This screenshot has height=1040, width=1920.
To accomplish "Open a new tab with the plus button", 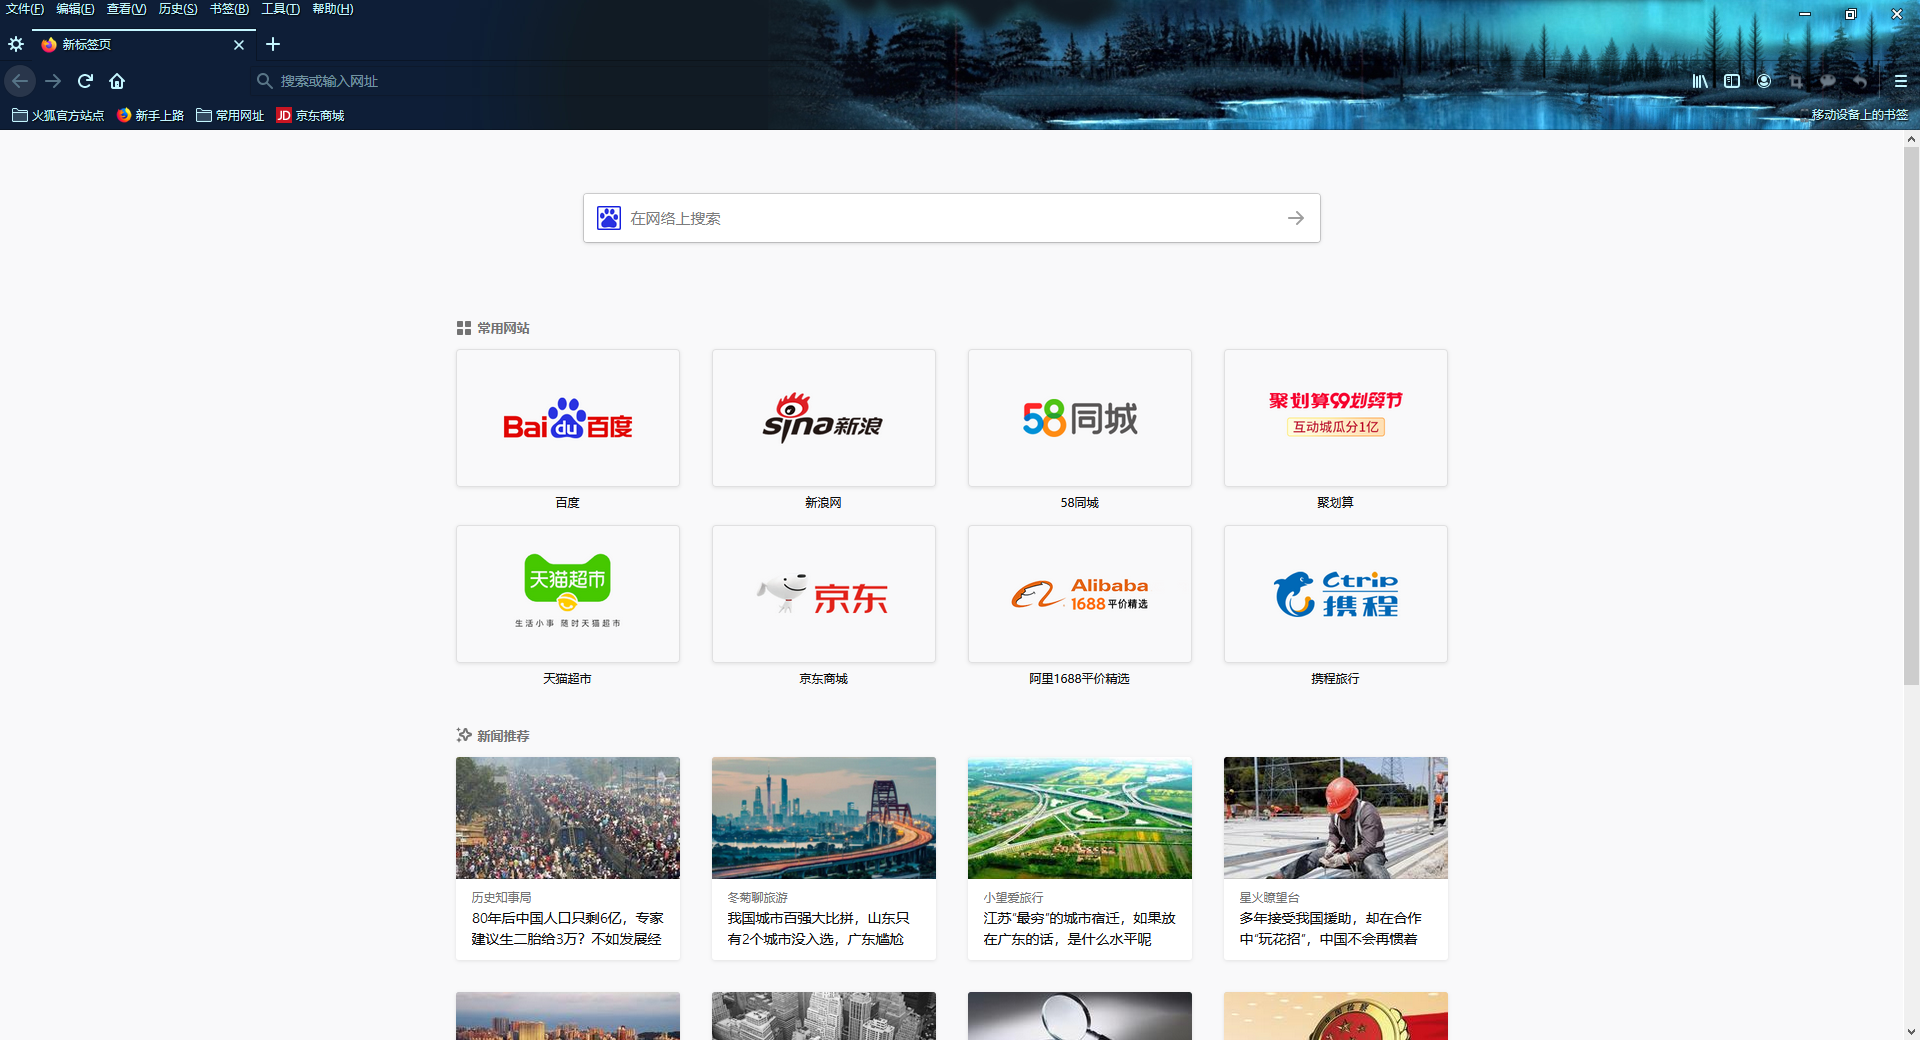I will point(273,44).
